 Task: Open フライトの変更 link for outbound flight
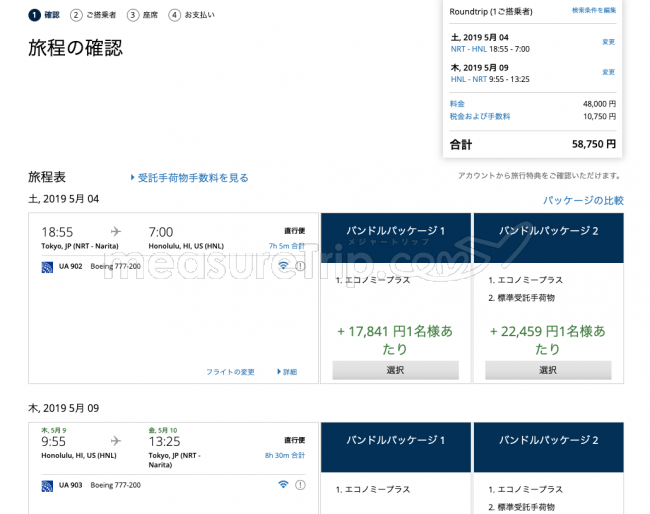pyautogui.click(x=230, y=372)
